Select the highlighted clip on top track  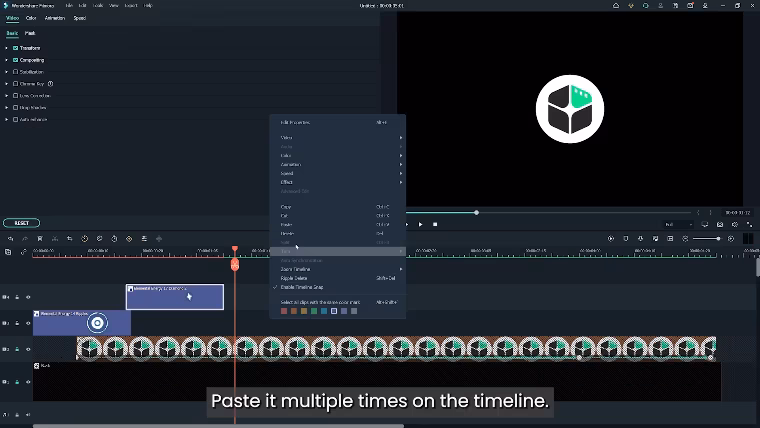point(175,297)
